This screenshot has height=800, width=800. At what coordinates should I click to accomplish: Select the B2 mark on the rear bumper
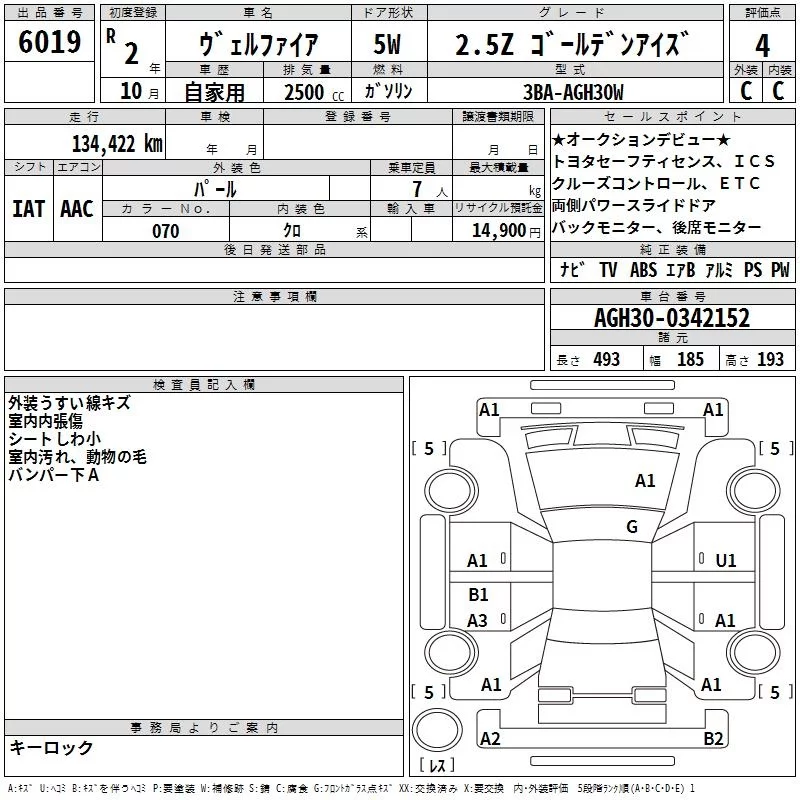713,738
